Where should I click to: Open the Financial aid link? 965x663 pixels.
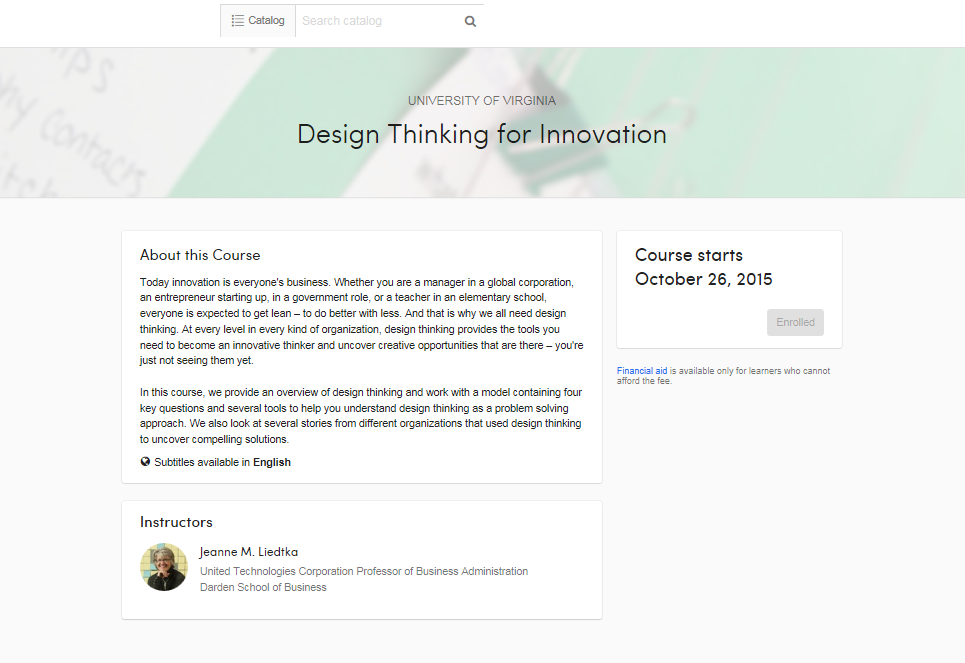[642, 371]
